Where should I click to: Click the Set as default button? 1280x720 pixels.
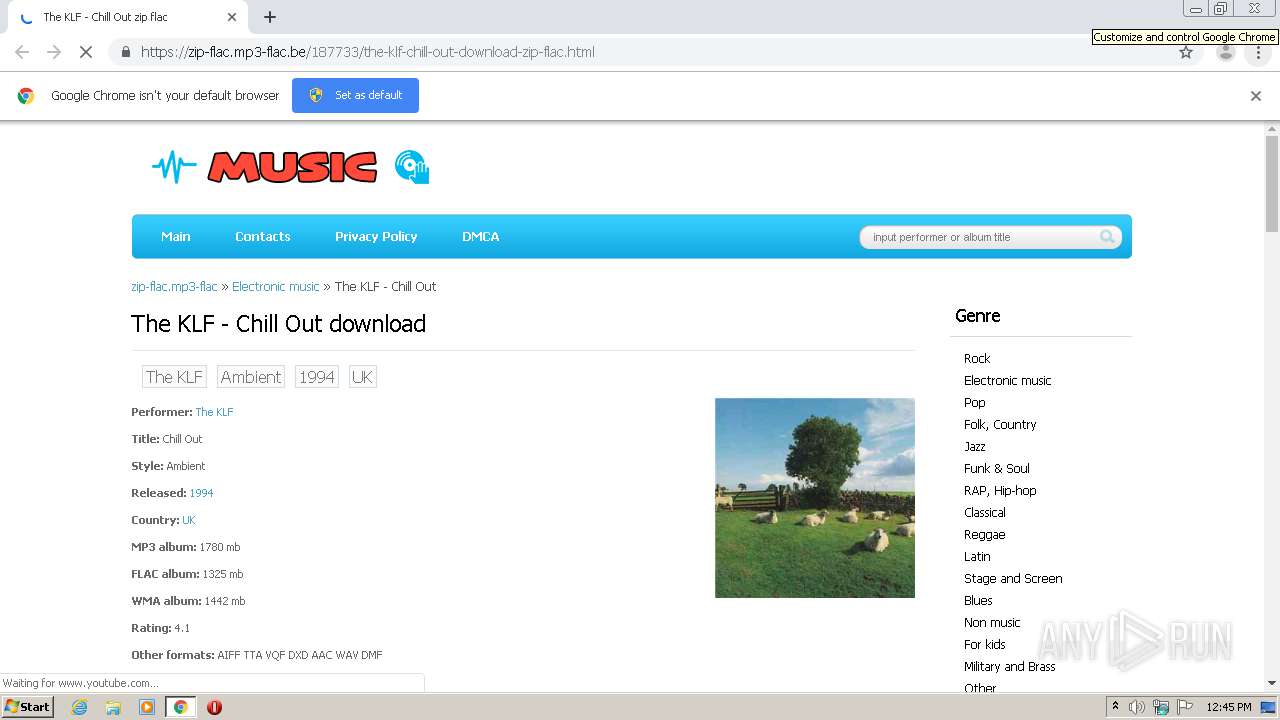[x=355, y=95]
